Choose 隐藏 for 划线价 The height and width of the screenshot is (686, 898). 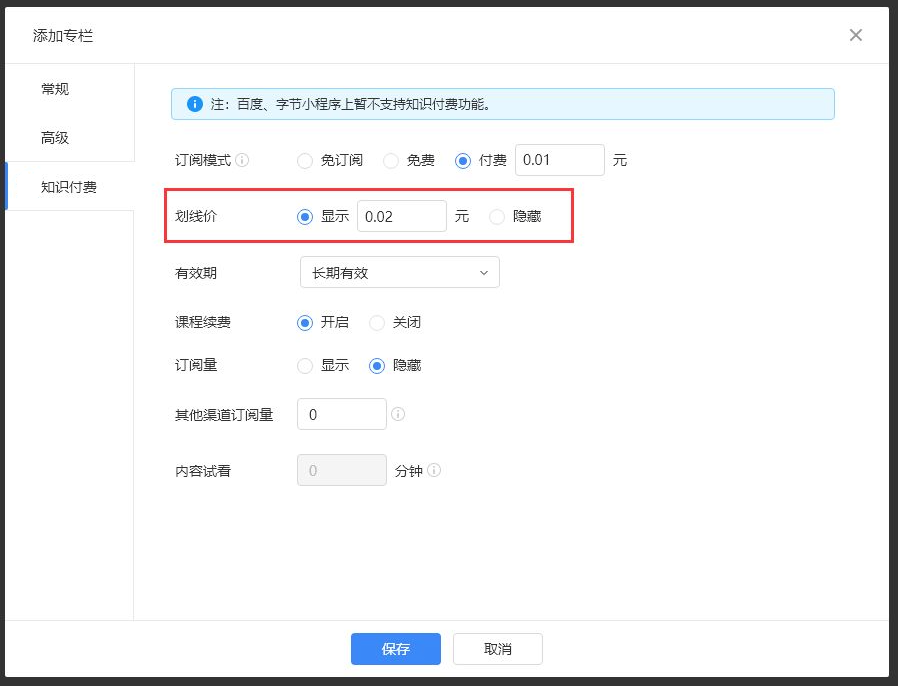click(x=497, y=216)
